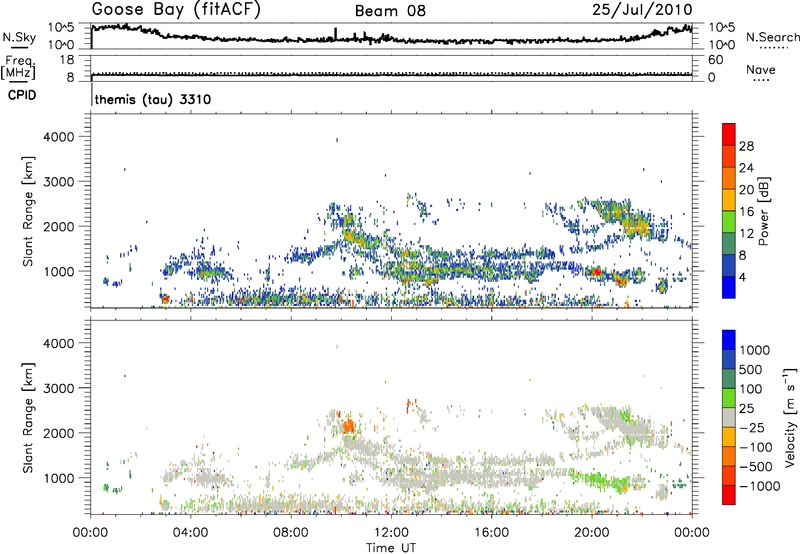Click the 60 tick on the Nave axis
Viewport: 800px width, 554px height.
click(x=715, y=60)
